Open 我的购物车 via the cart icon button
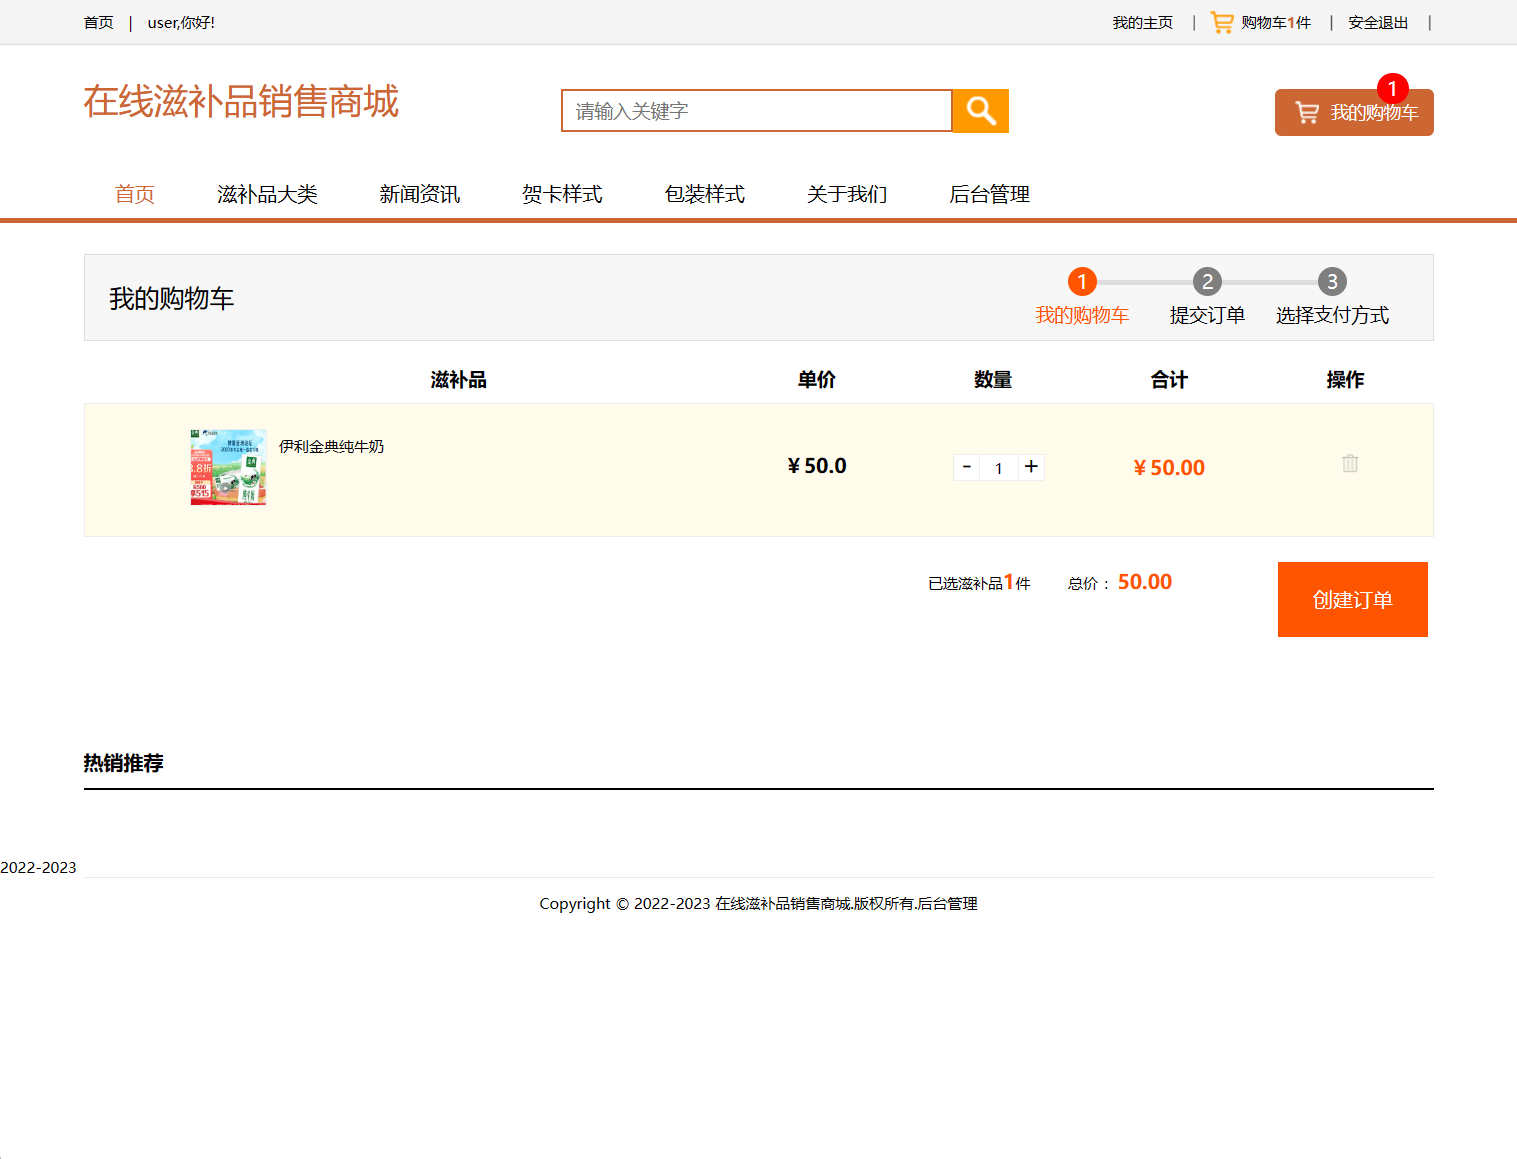This screenshot has height=1159, width=1517. pos(1353,112)
